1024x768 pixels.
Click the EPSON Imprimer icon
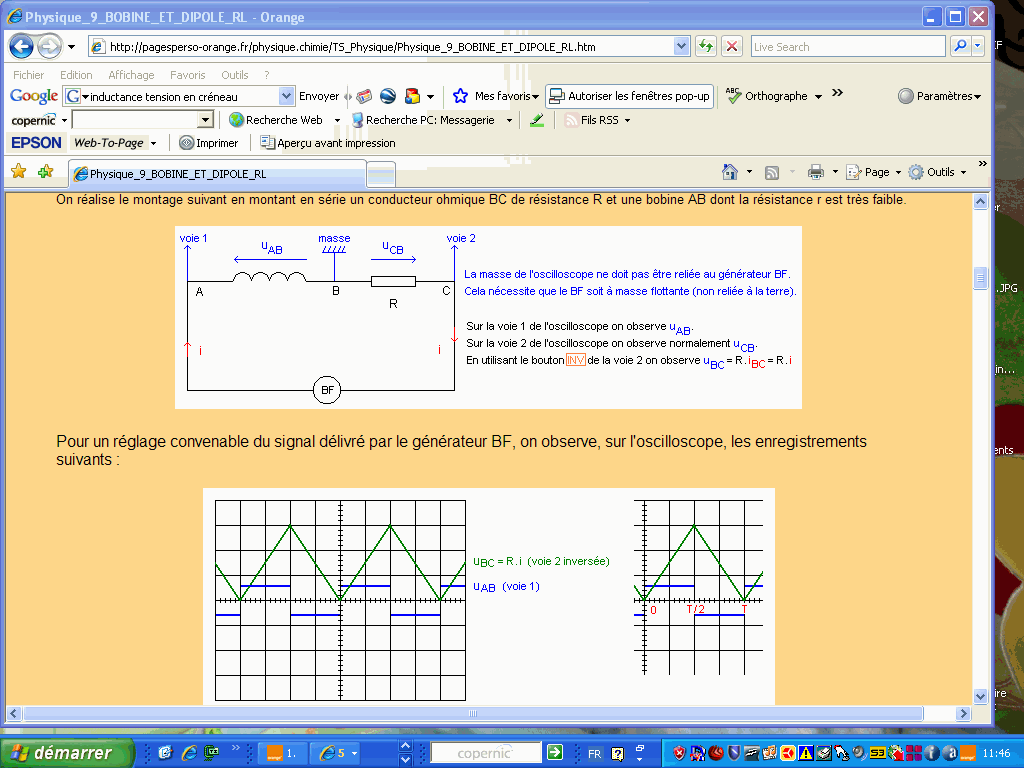[x=187, y=143]
